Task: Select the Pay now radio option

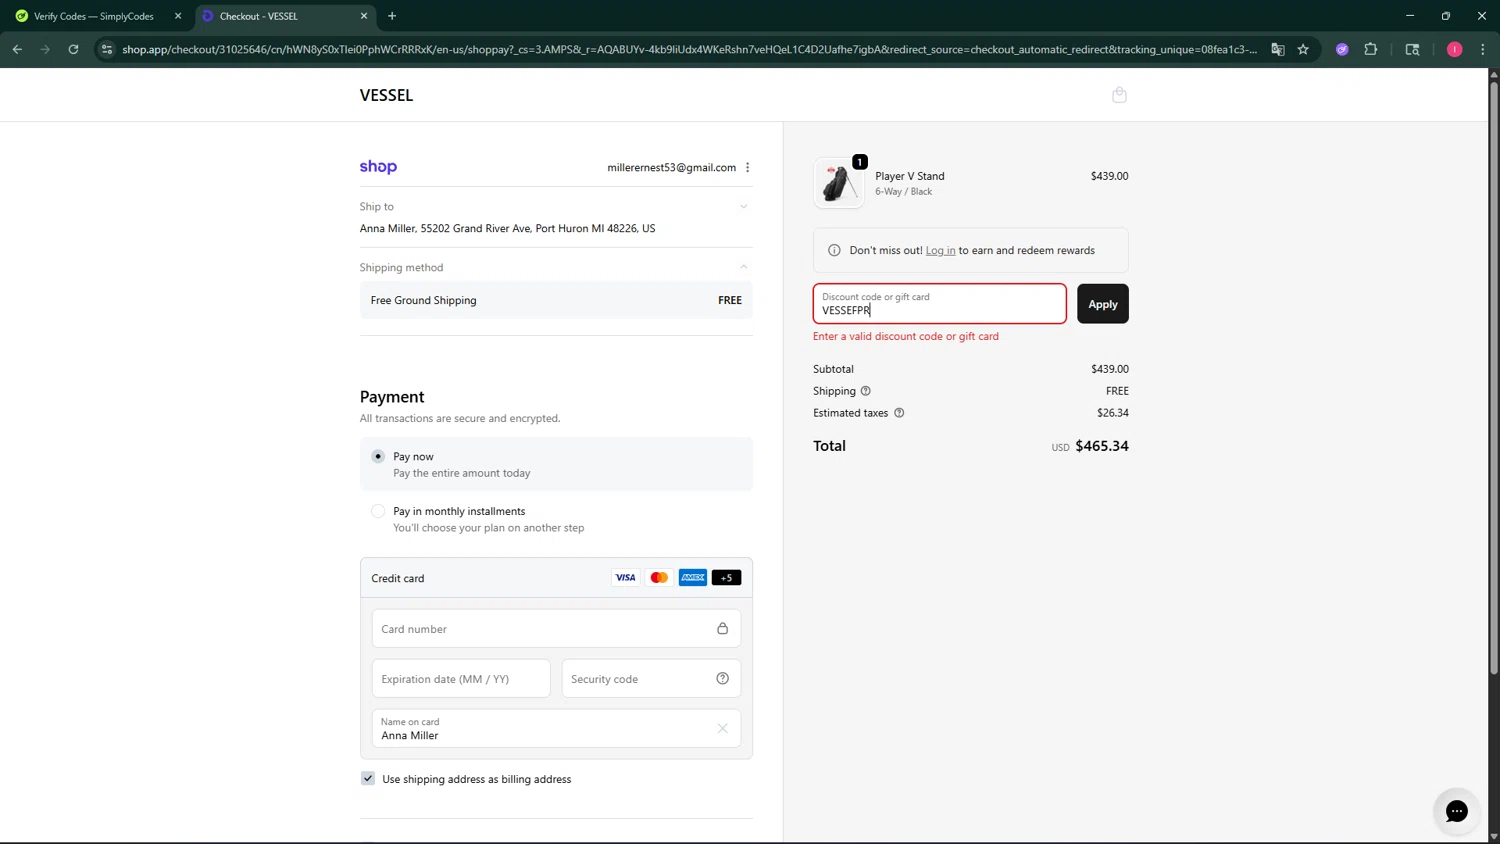Action: point(378,456)
